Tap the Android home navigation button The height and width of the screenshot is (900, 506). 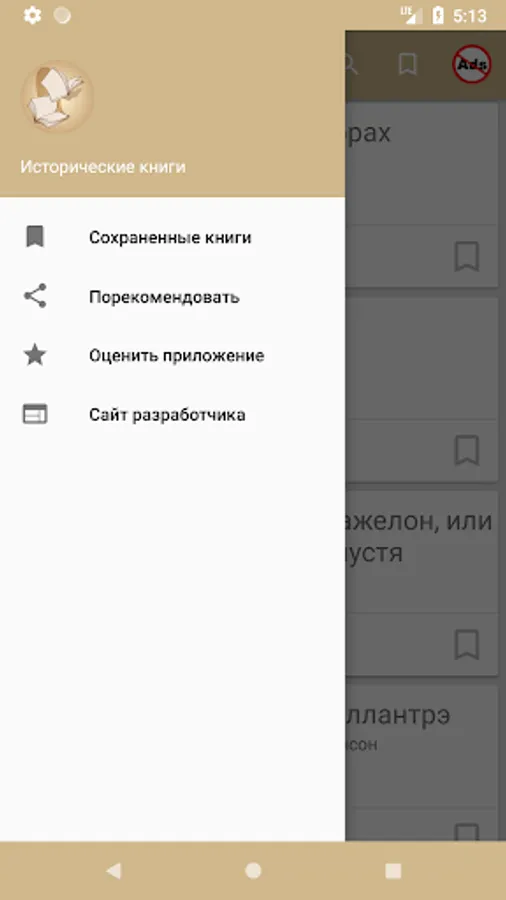tap(253, 871)
